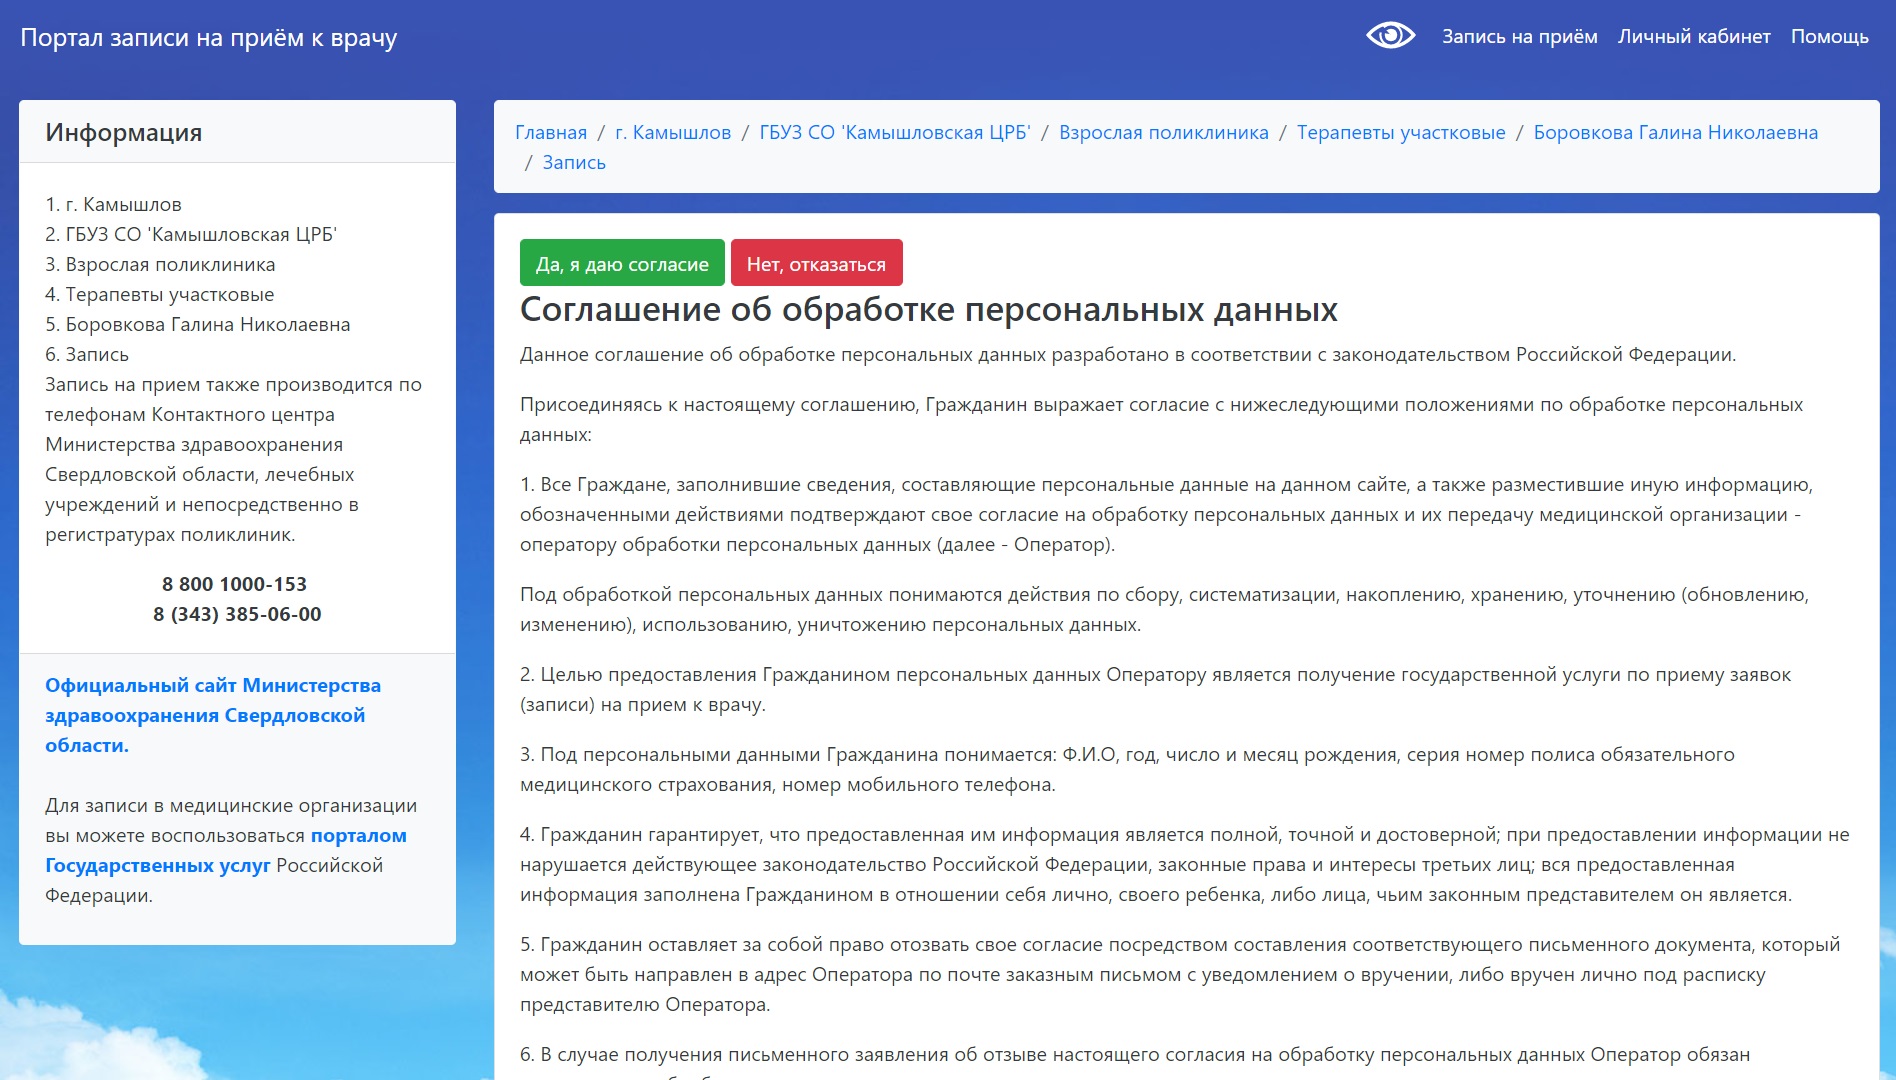Go back to 'Взрослая поликлиника' breadcrumb
This screenshot has width=1896, height=1080.
1163,133
